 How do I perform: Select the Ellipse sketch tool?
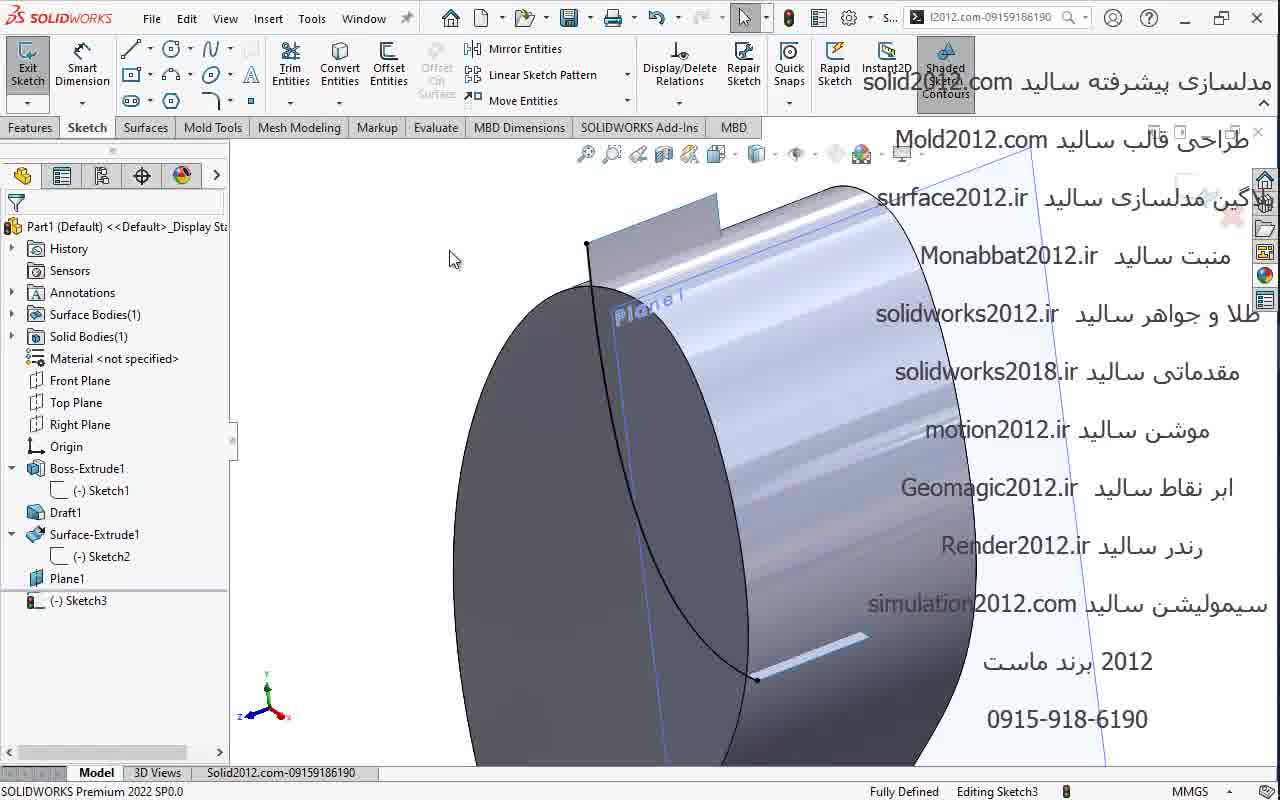[210, 75]
